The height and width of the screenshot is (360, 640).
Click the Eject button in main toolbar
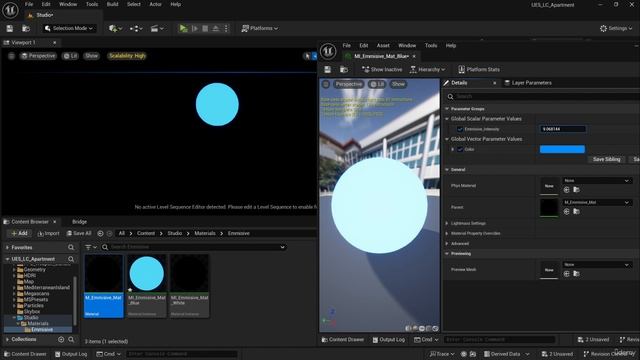[x=216, y=28]
